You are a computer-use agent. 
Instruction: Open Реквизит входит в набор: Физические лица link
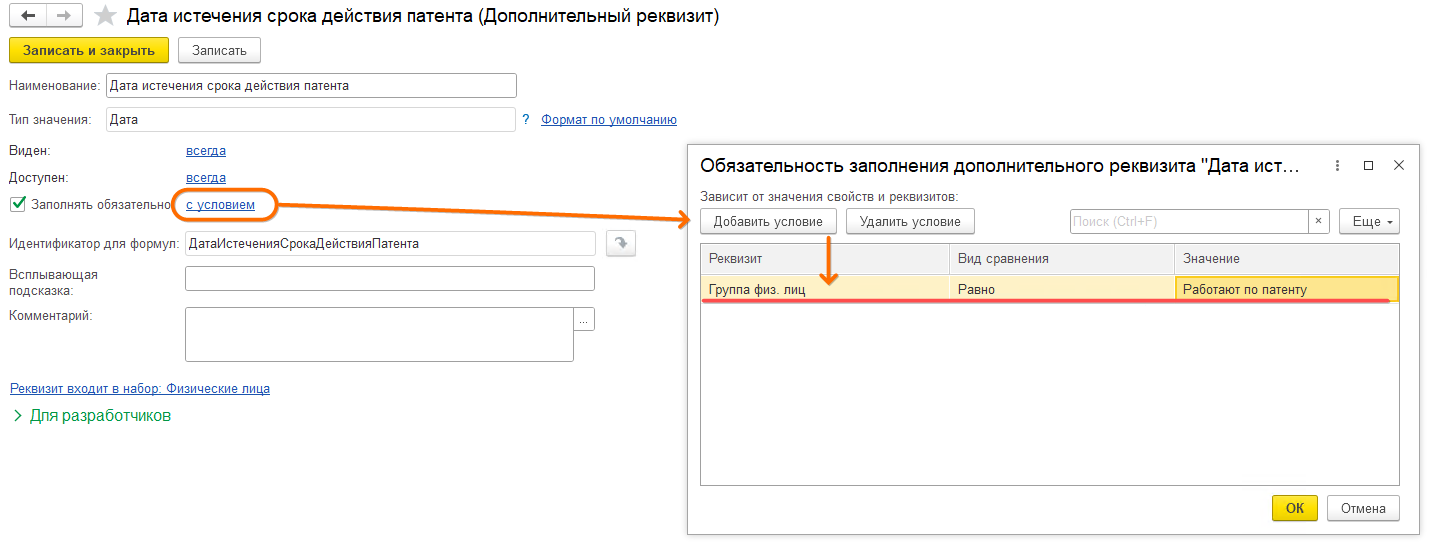[140, 388]
